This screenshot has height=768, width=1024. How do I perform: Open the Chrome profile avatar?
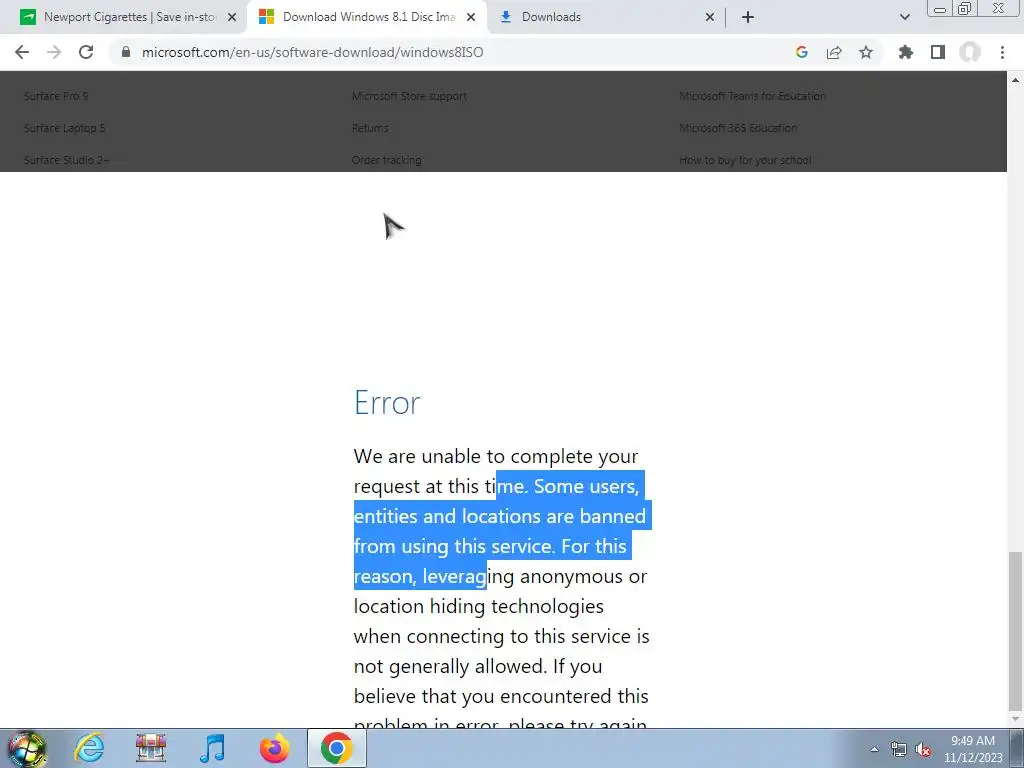point(970,52)
